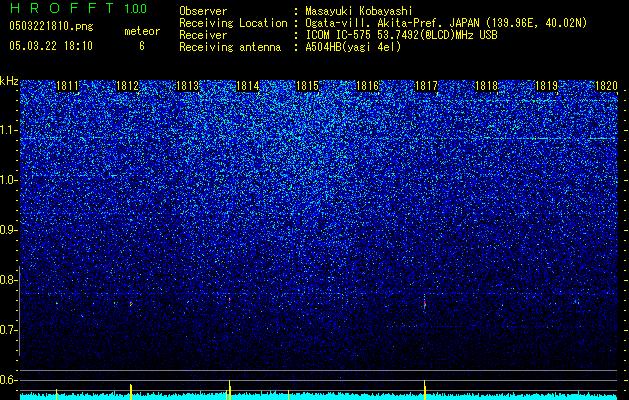Click the 0.7 kHz frequency label
629x400 pixels.
[9, 330]
